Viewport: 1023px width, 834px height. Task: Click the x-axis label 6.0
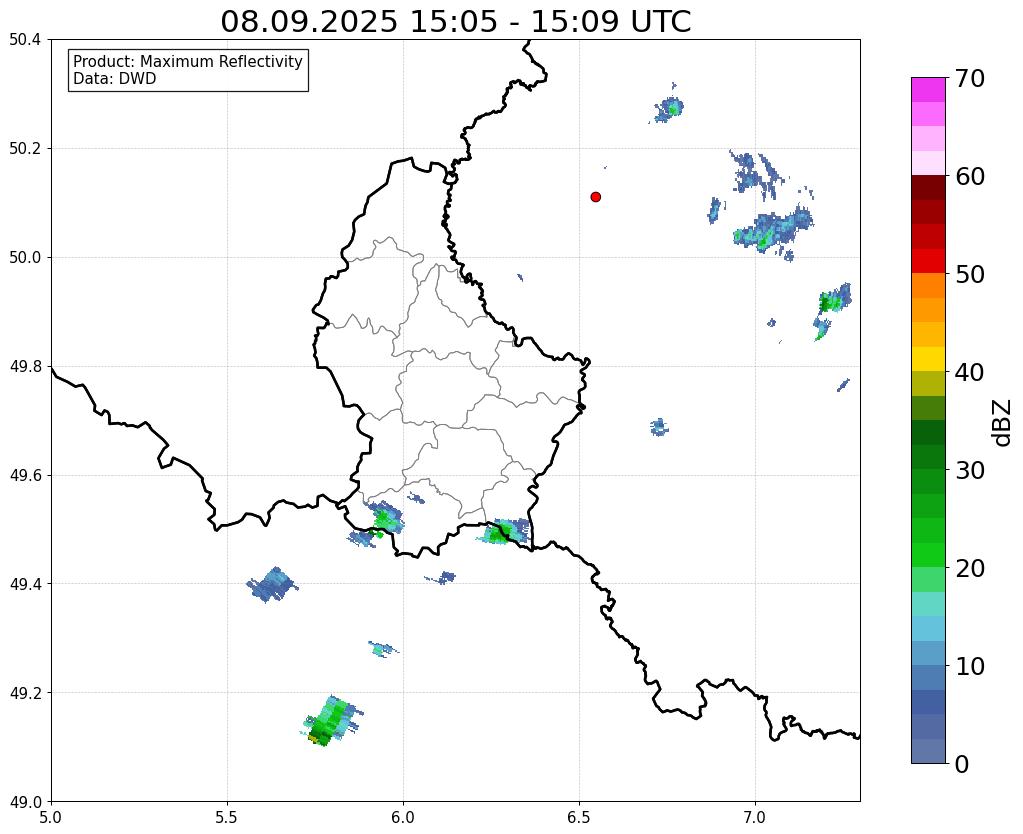403,817
